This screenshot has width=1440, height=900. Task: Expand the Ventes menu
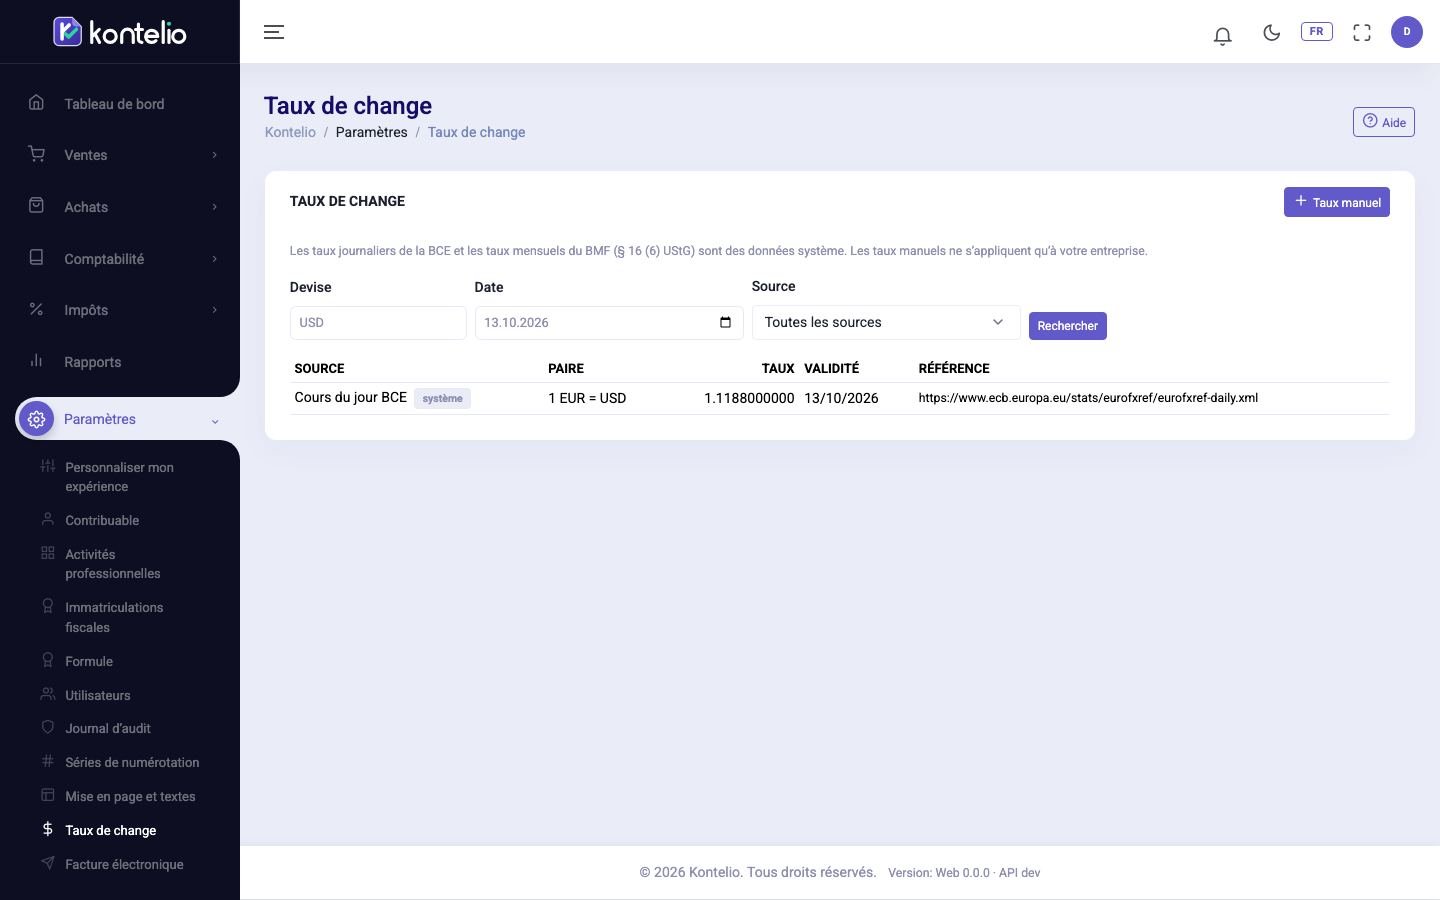click(120, 155)
